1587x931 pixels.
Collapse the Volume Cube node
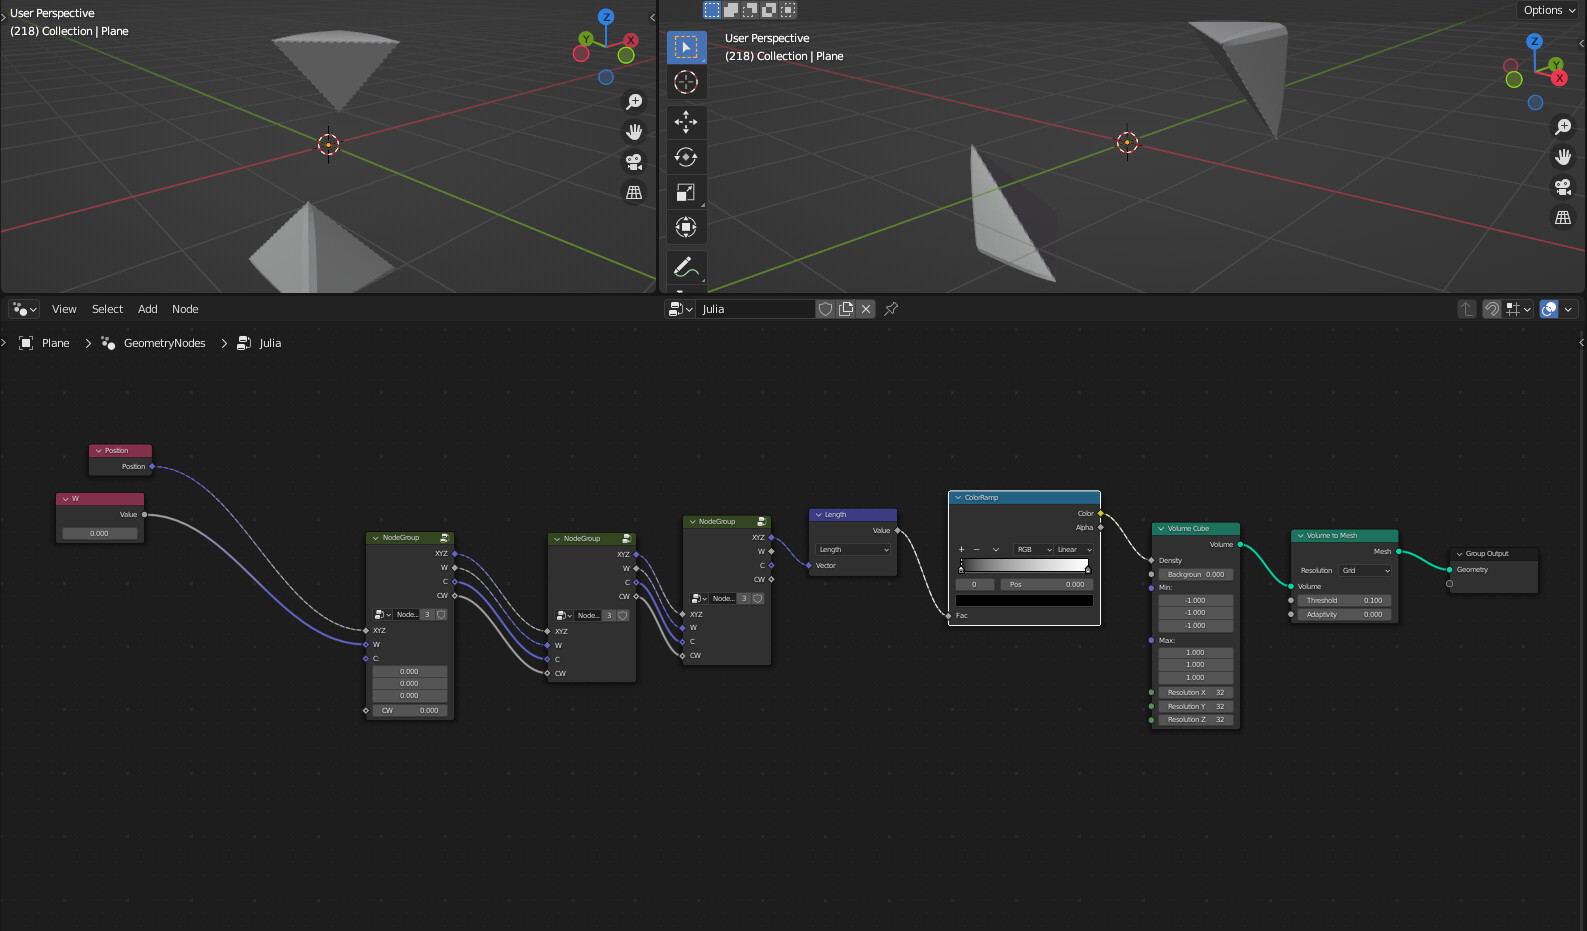point(1161,528)
